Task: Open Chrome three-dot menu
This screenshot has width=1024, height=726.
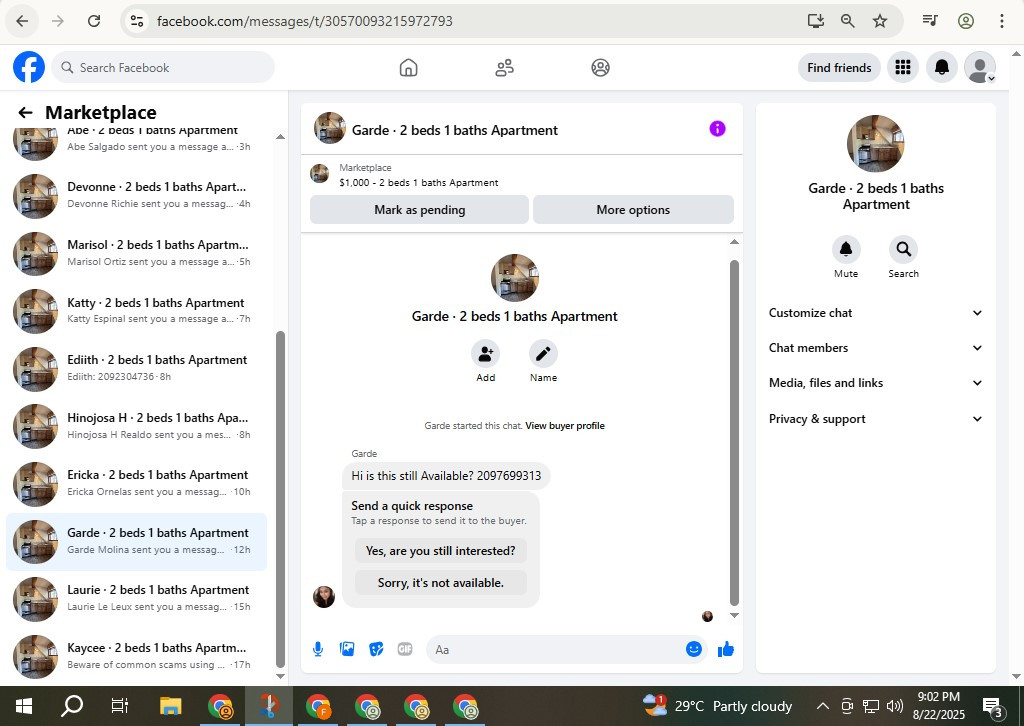Action: click(1002, 21)
